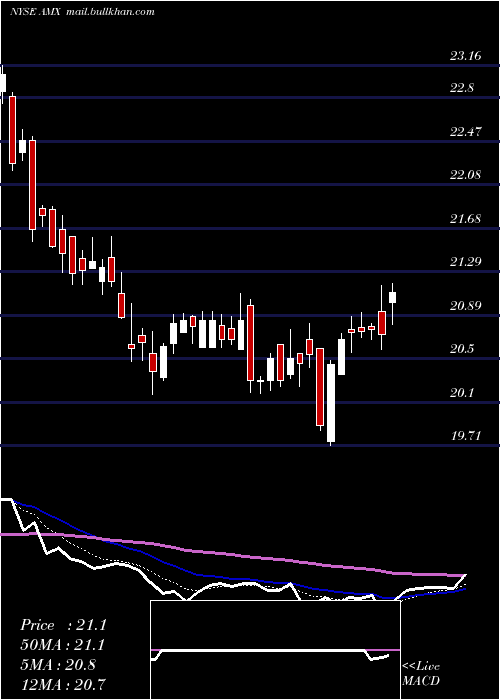Click the 12MA : 20.7 readout
Screen dimensions: 500x700
(63, 684)
